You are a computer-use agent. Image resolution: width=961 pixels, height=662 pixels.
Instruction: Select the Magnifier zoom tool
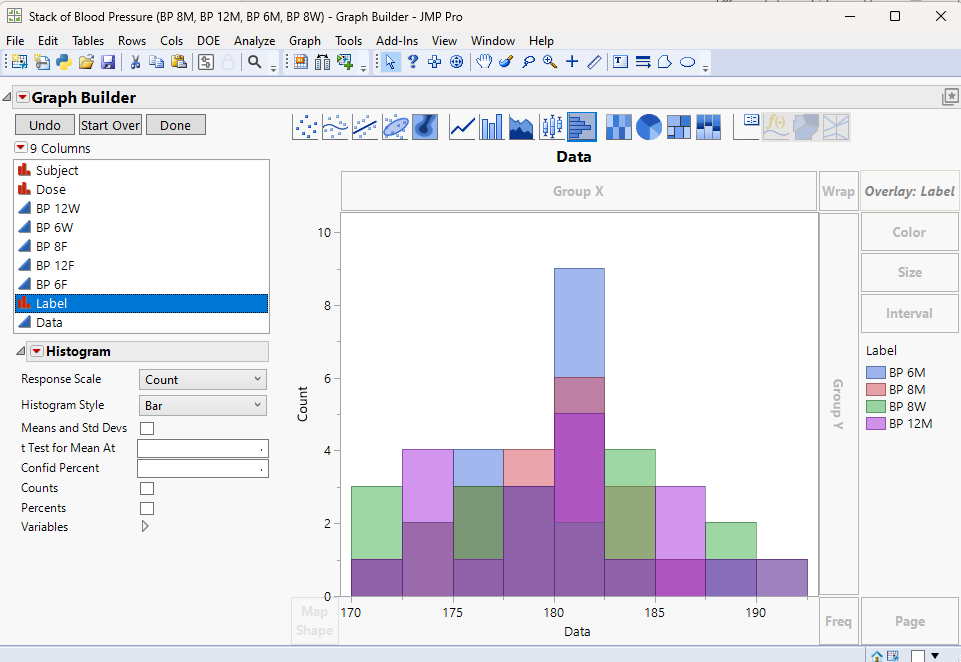pos(550,62)
